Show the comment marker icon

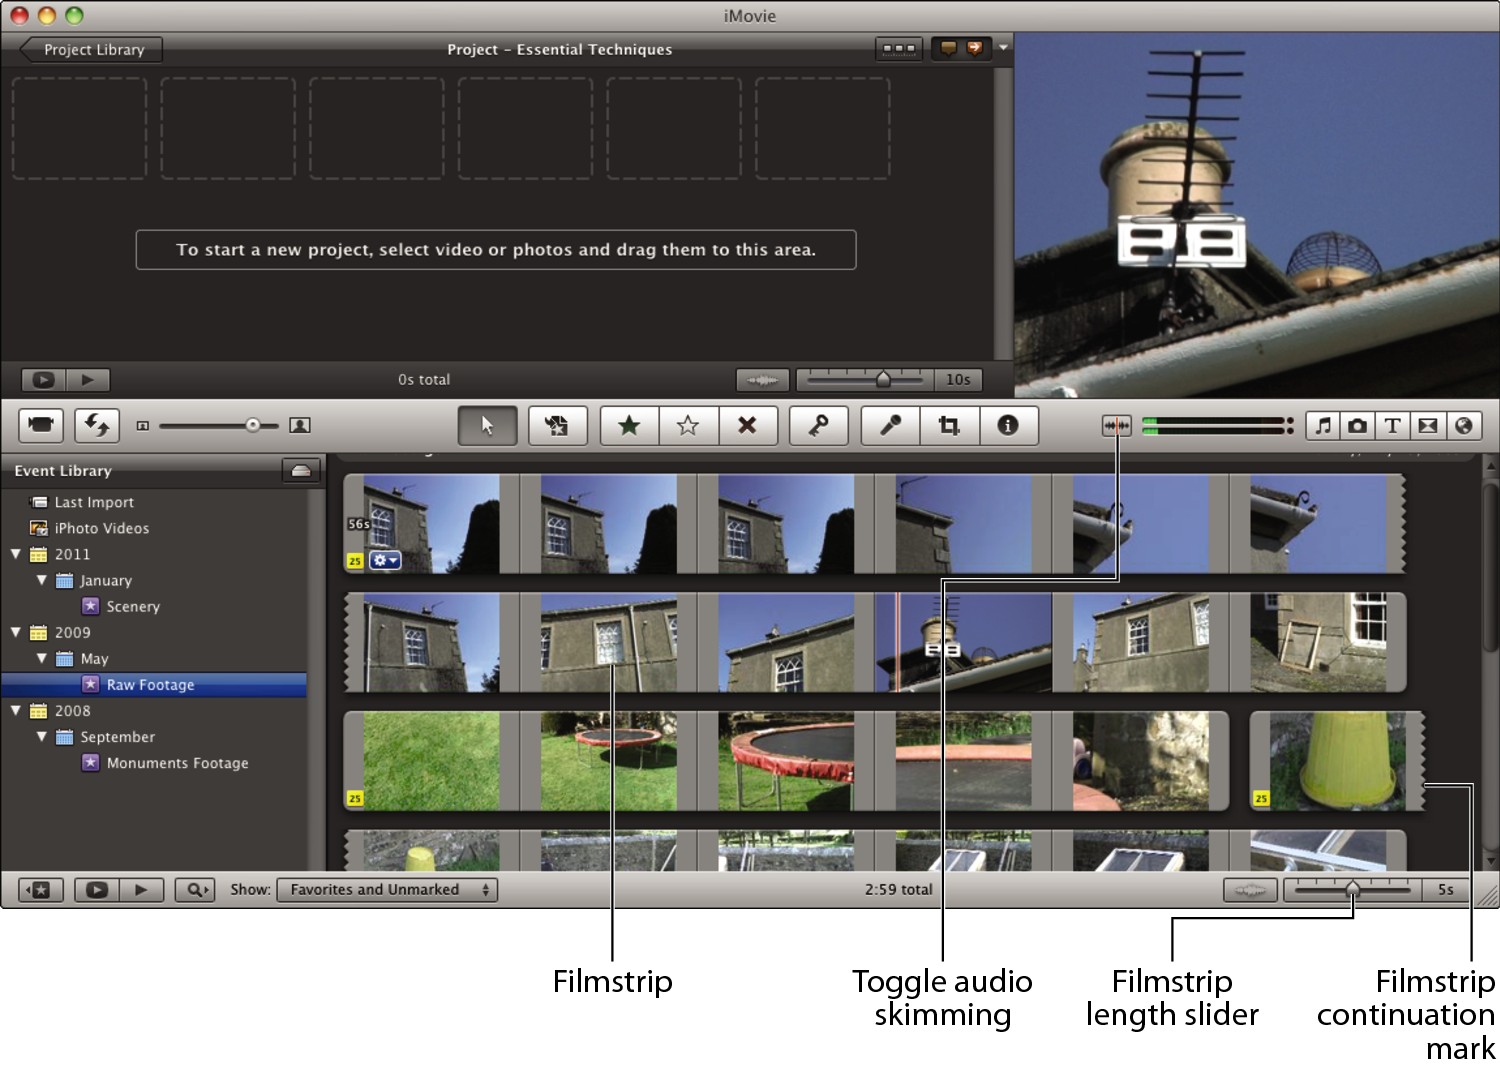tap(948, 48)
